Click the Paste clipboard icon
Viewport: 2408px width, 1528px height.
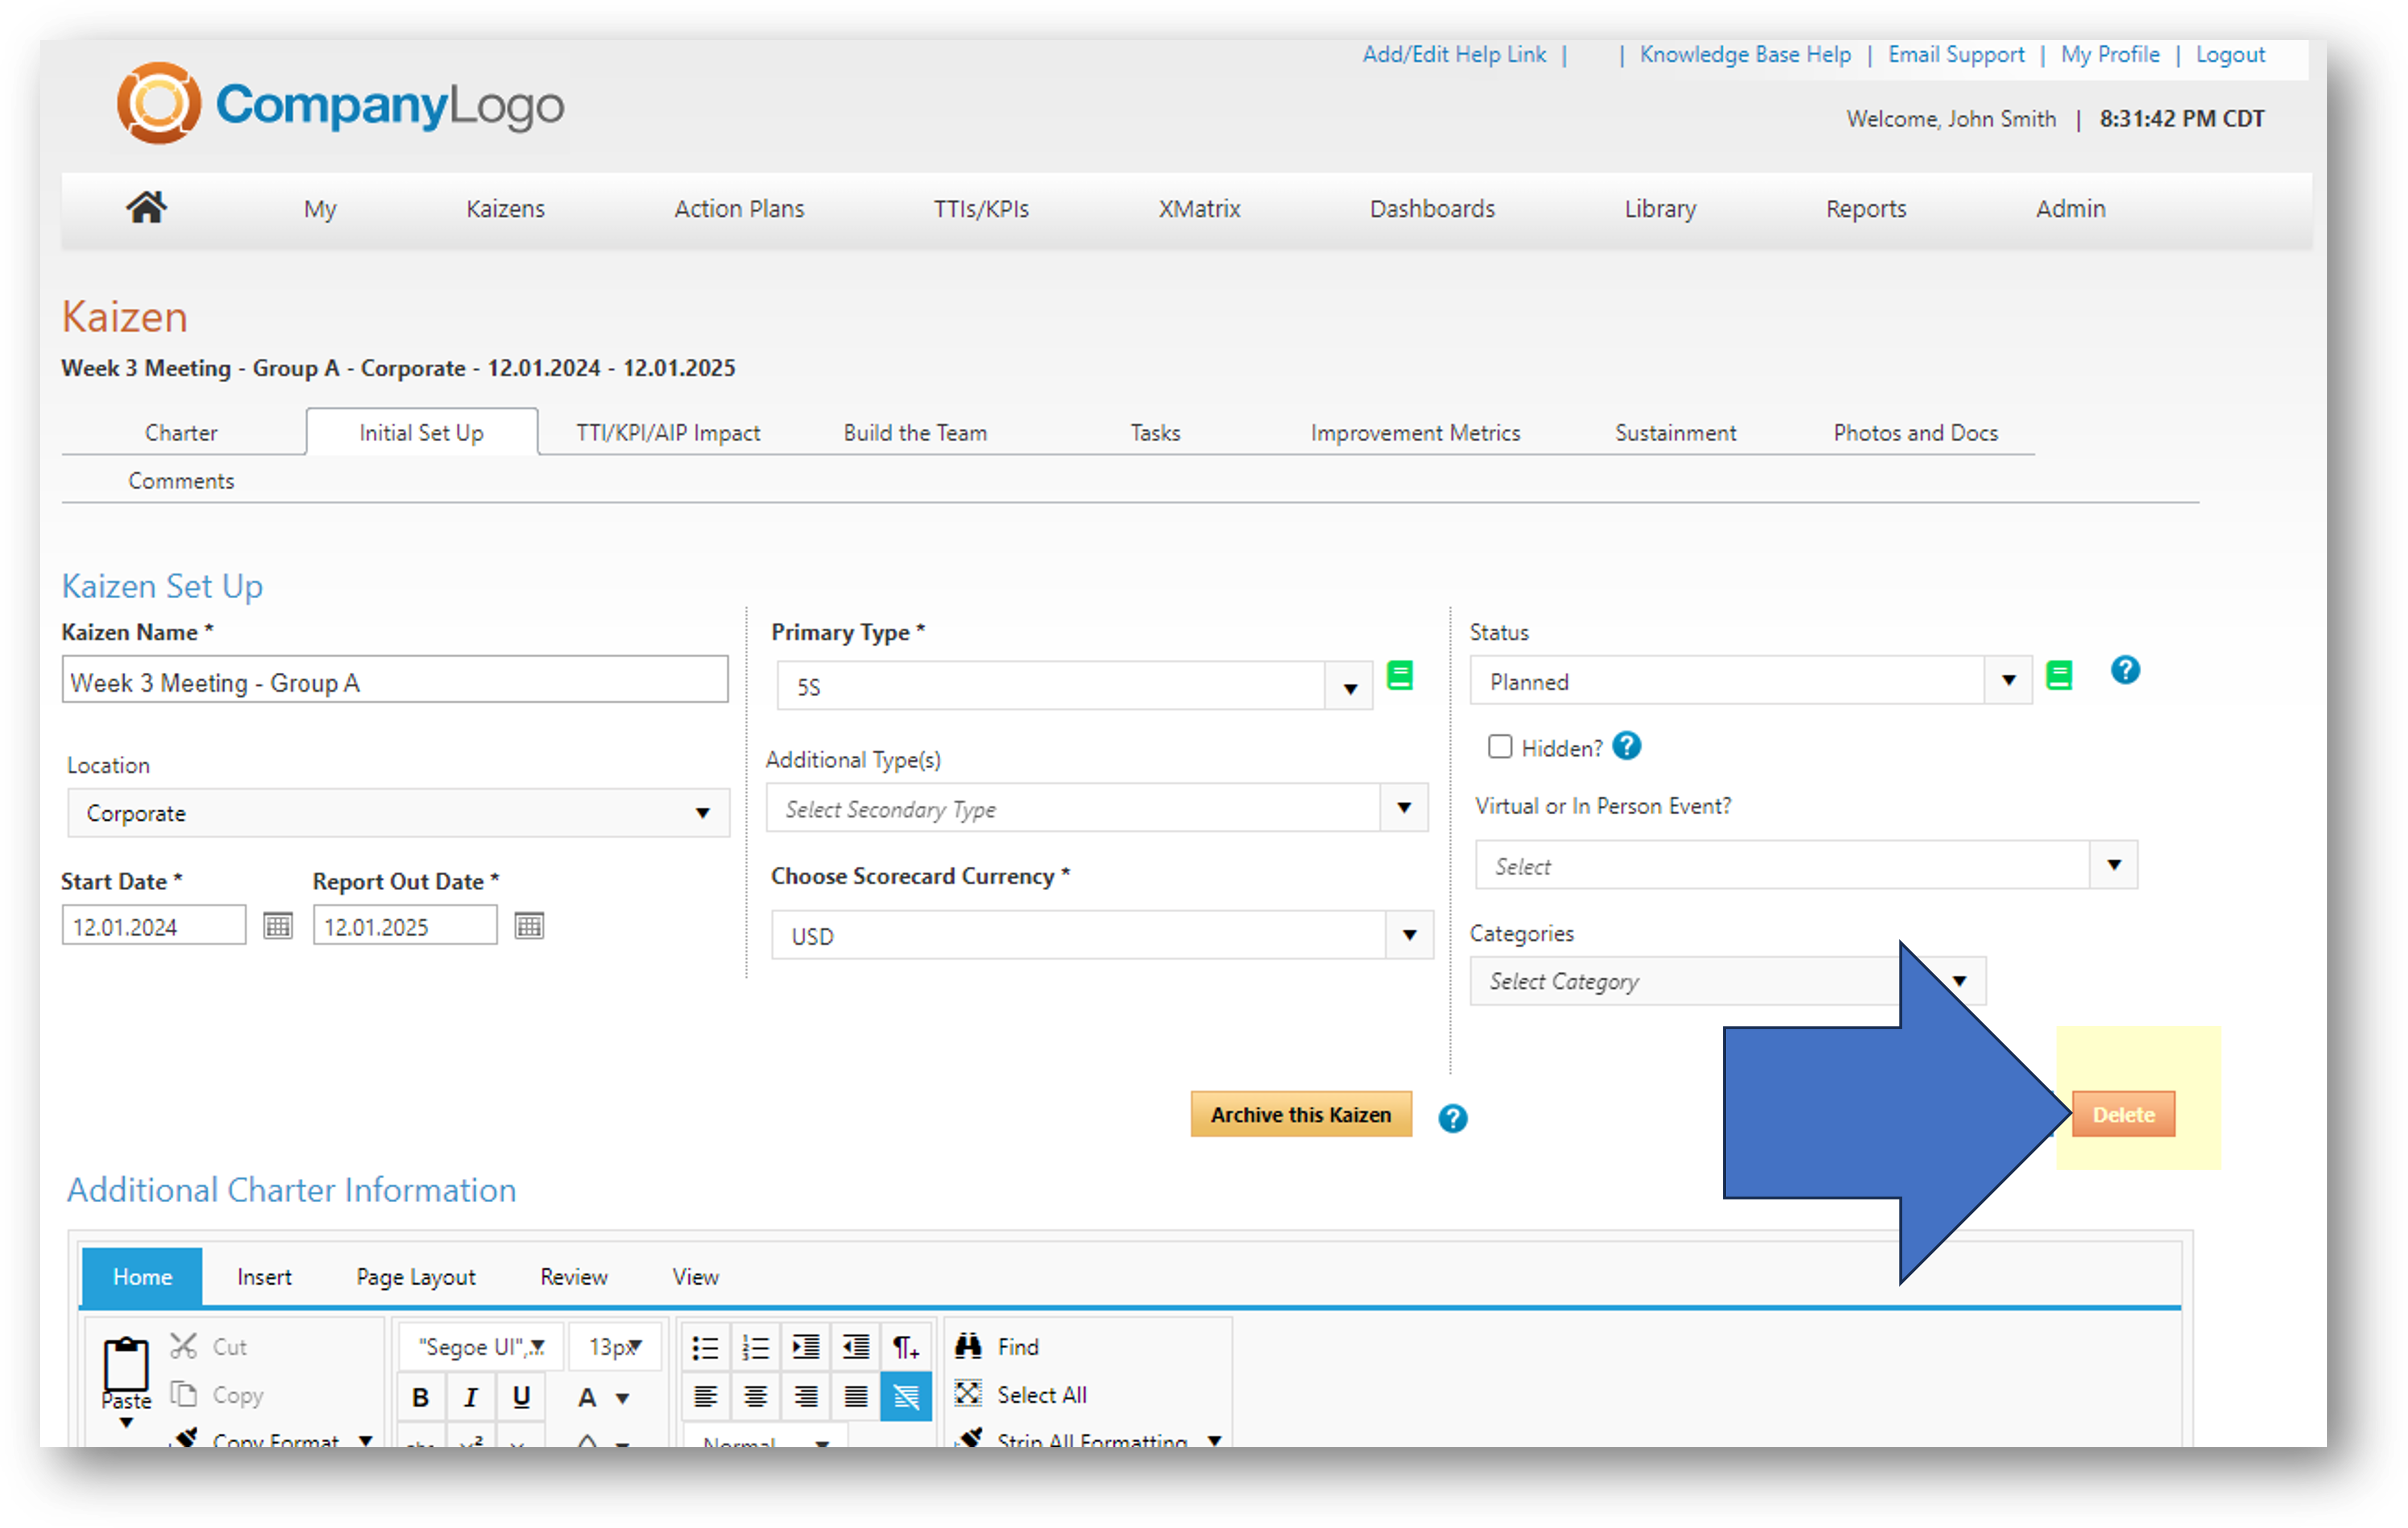point(126,1363)
